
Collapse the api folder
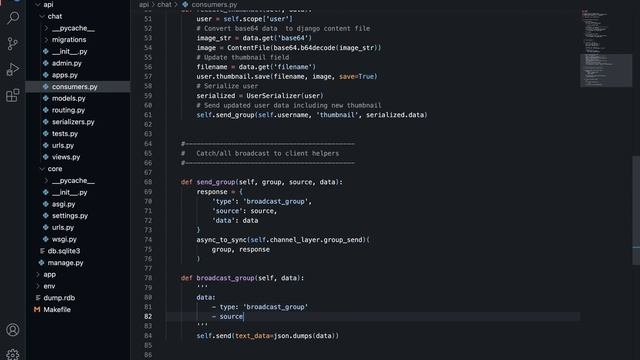click(38, 4)
